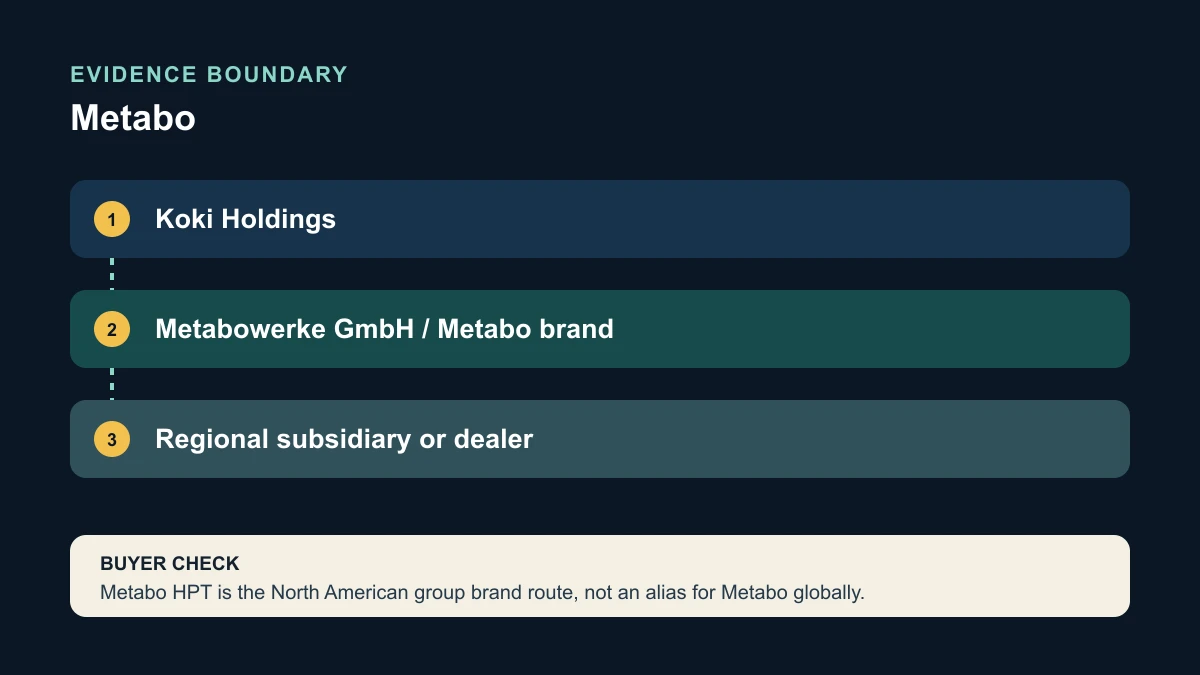The height and width of the screenshot is (675, 1200).
Task: Click the yellow number 3 badge
Action: pyautogui.click(x=112, y=439)
